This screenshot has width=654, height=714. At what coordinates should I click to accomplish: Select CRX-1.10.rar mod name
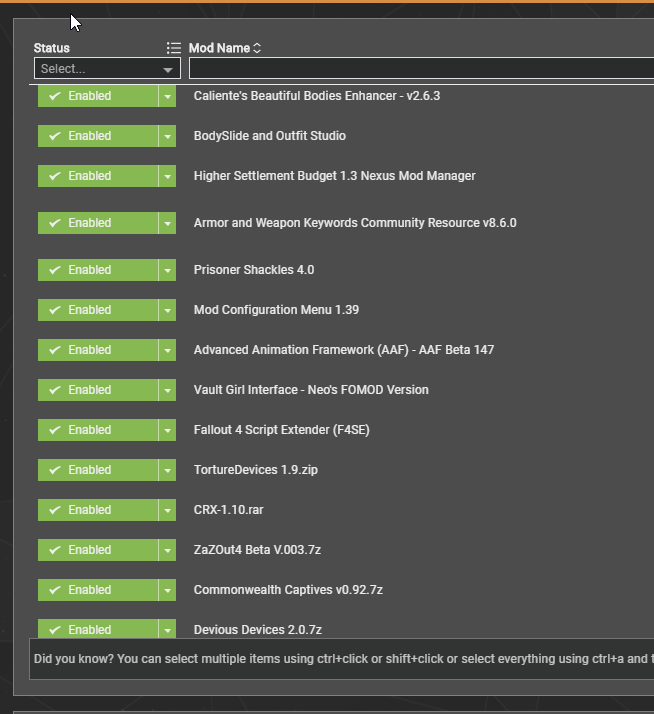coord(229,510)
